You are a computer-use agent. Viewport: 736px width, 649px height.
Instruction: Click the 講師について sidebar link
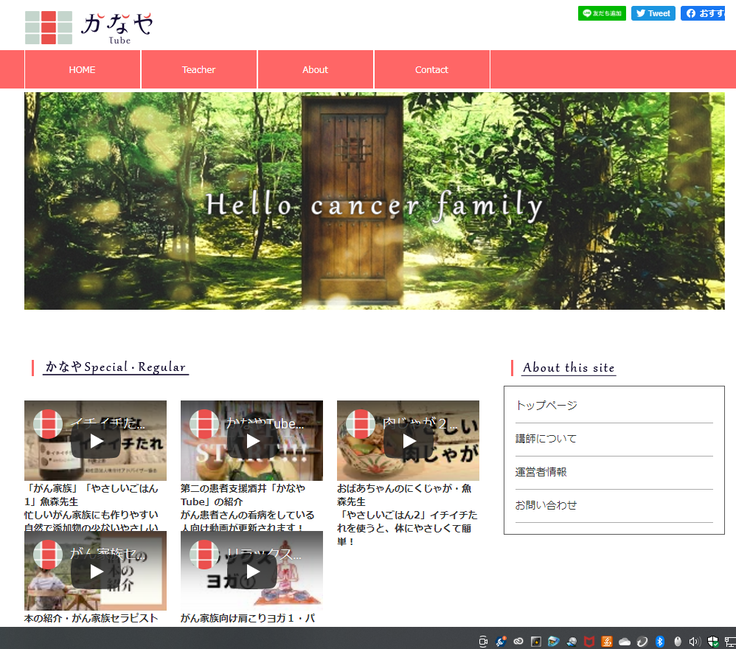pos(546,439)
